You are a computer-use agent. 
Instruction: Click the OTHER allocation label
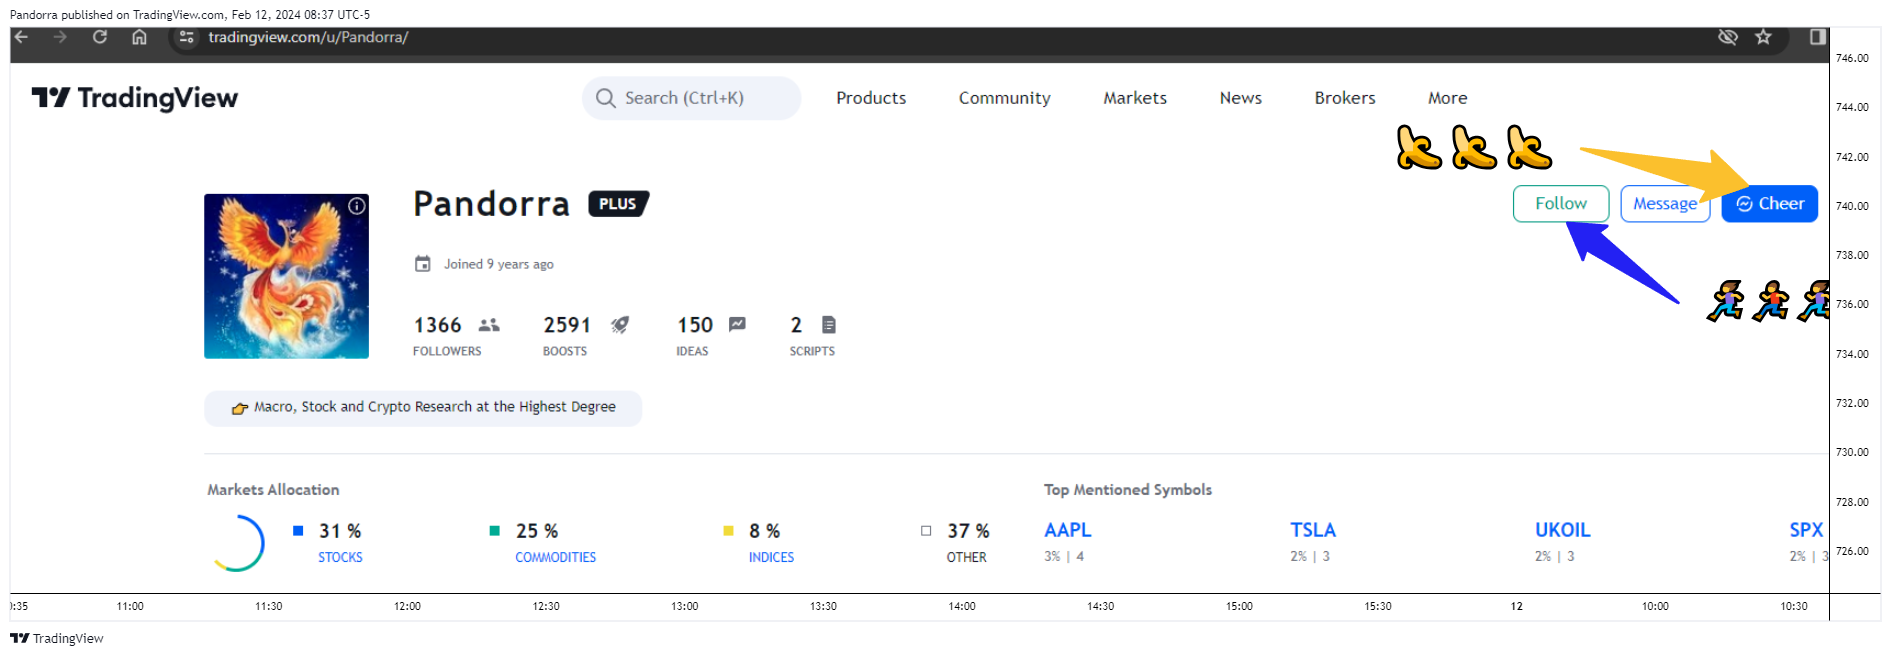tap(966, 557)
